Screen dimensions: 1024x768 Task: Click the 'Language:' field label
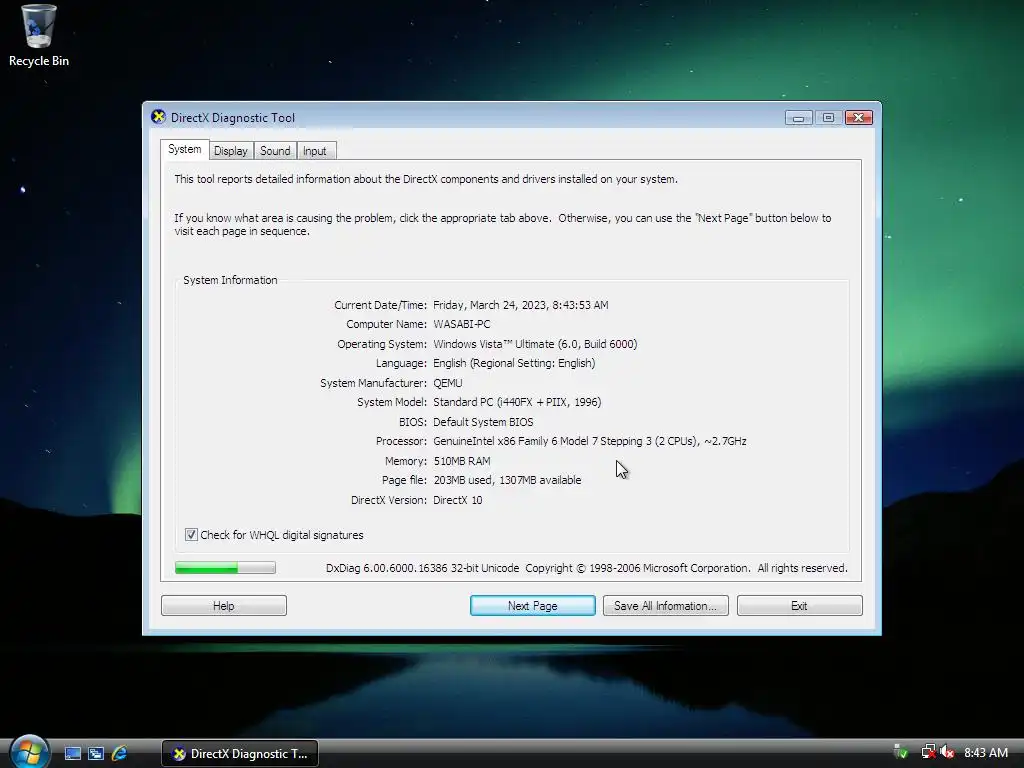click(401, 363)
